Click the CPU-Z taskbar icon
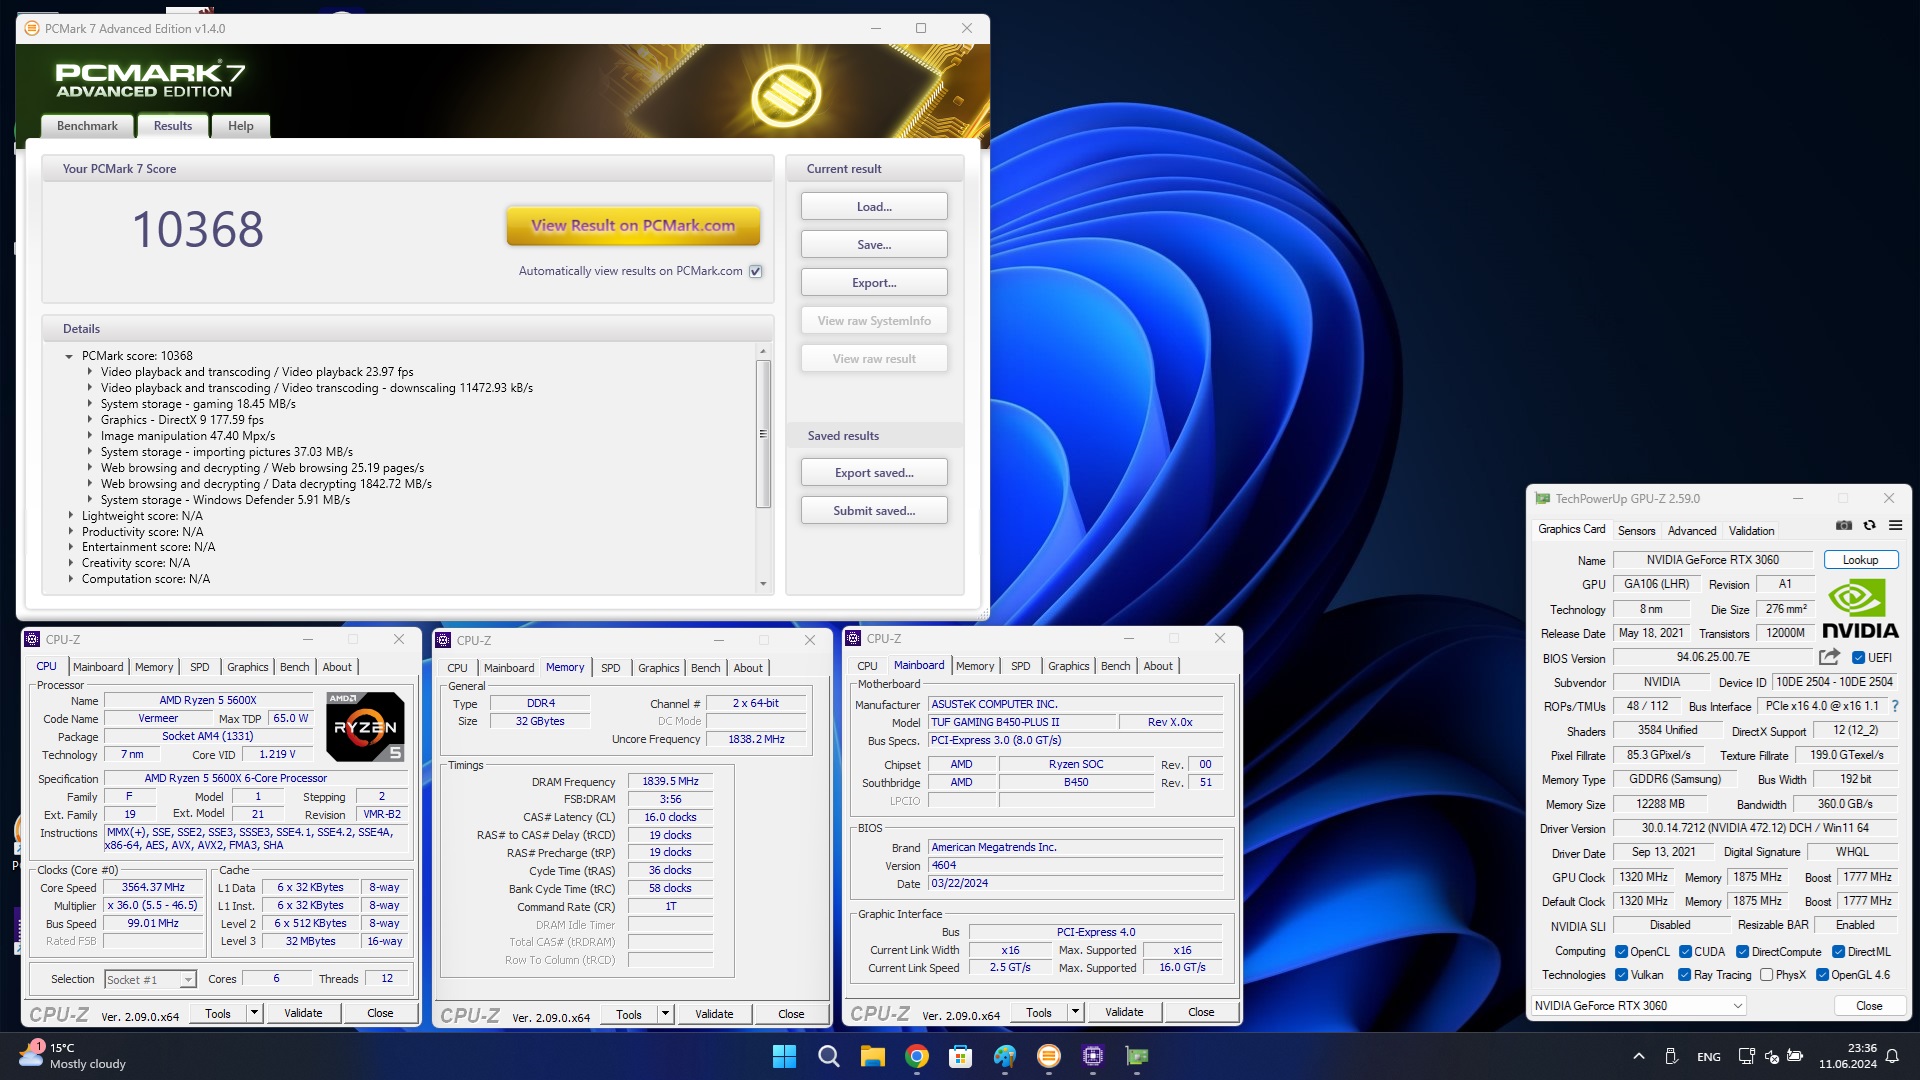 click(x=1093, y=1056)
